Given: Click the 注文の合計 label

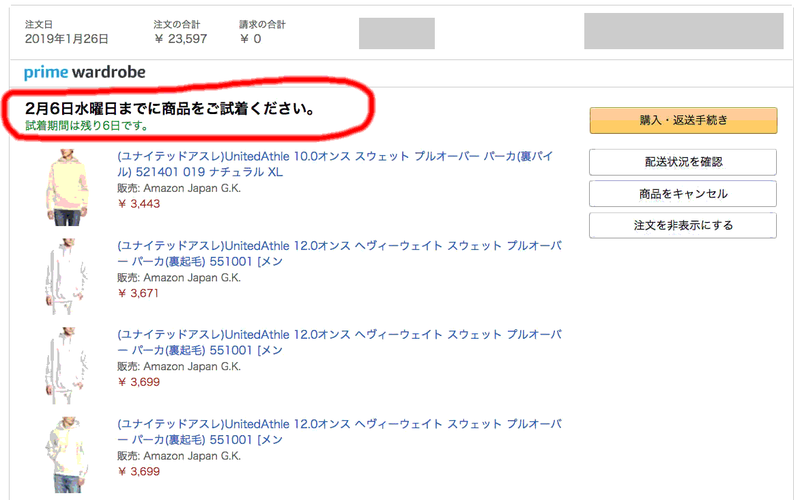Looking at the screenshot, I should tap(177, 24).
